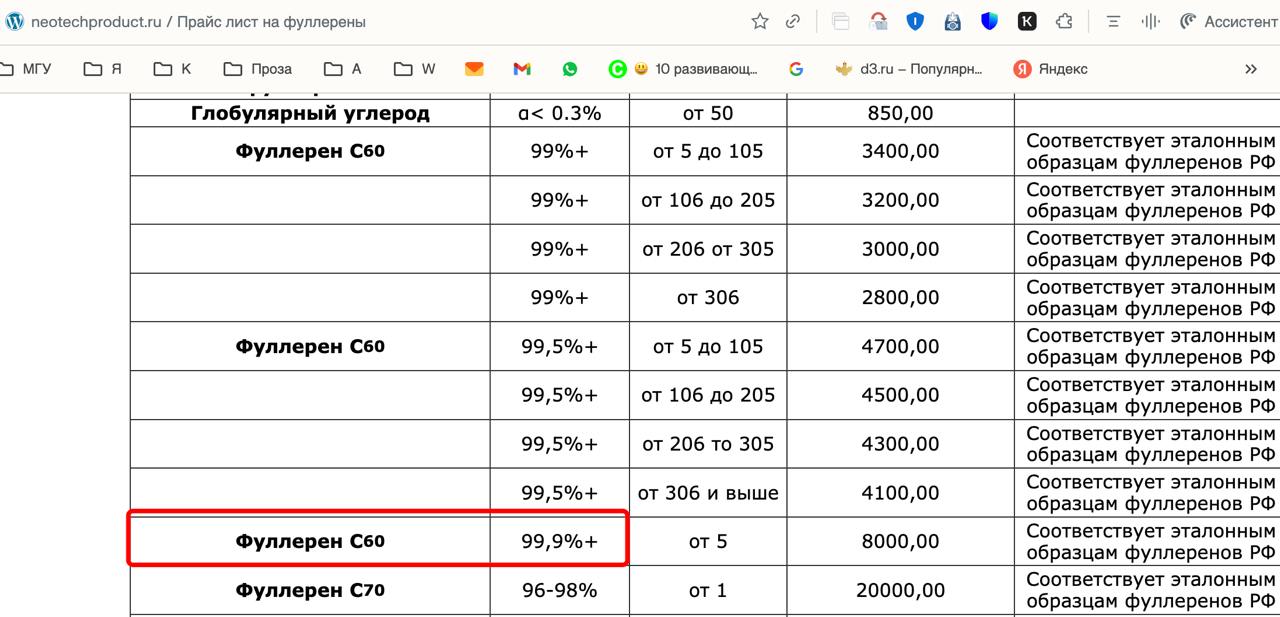Click the neotechproduct.ru address bar

click(x=300, y=21)
